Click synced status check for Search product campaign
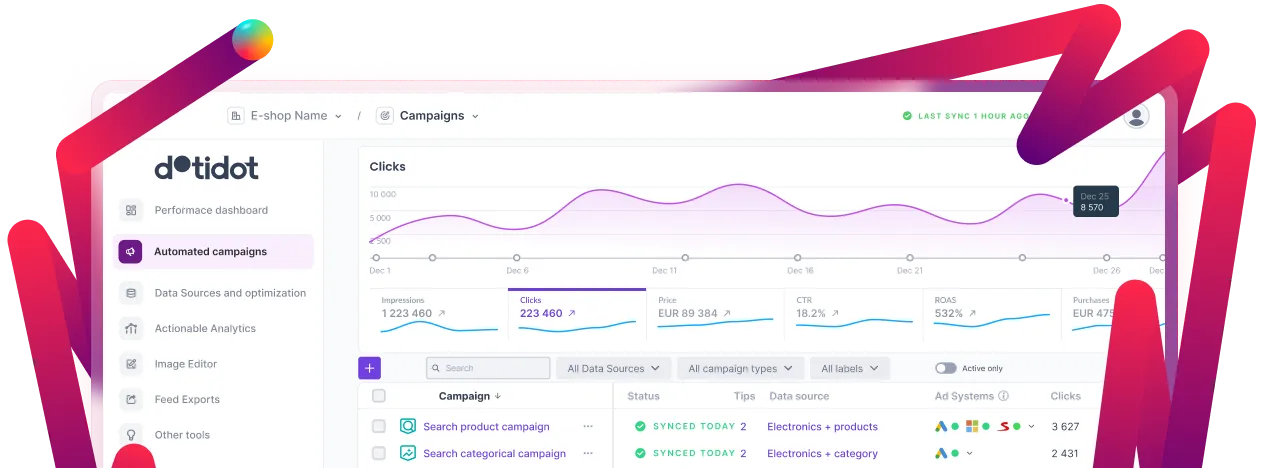Viewport: 1264px width, 468px height. click(640, 426)
